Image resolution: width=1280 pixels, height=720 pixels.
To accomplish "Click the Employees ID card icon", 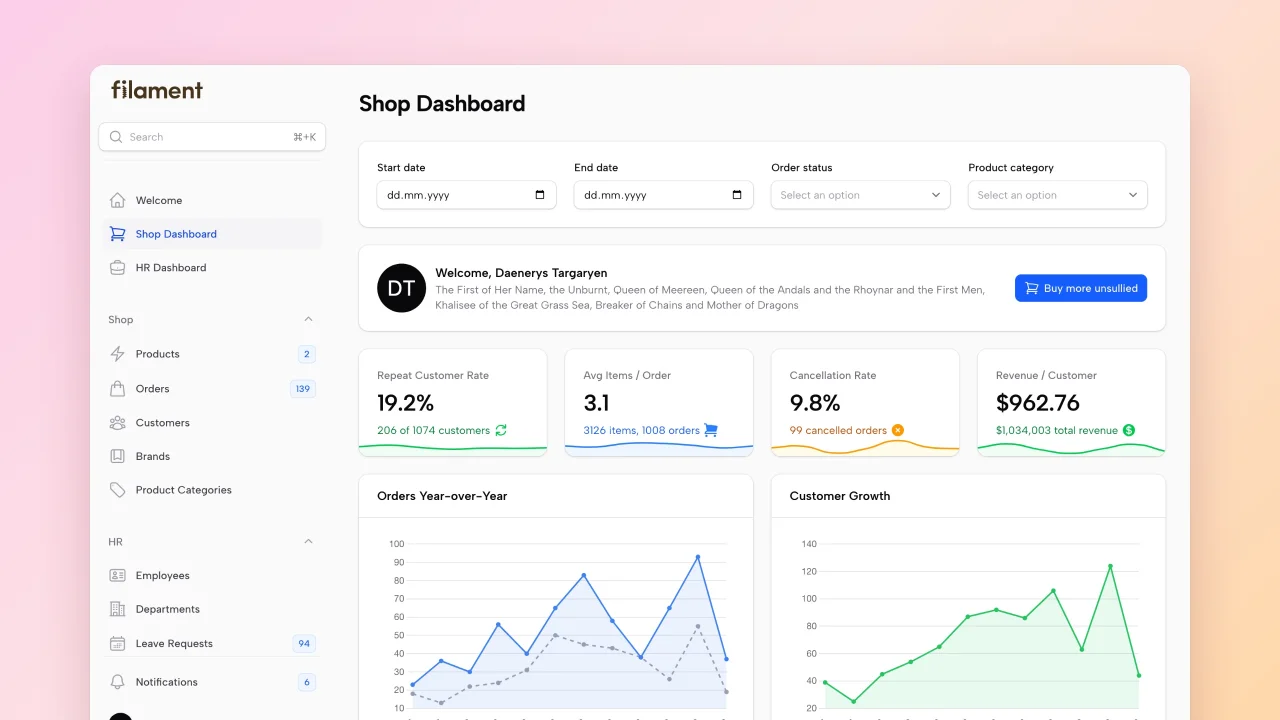I will (118, 575).
